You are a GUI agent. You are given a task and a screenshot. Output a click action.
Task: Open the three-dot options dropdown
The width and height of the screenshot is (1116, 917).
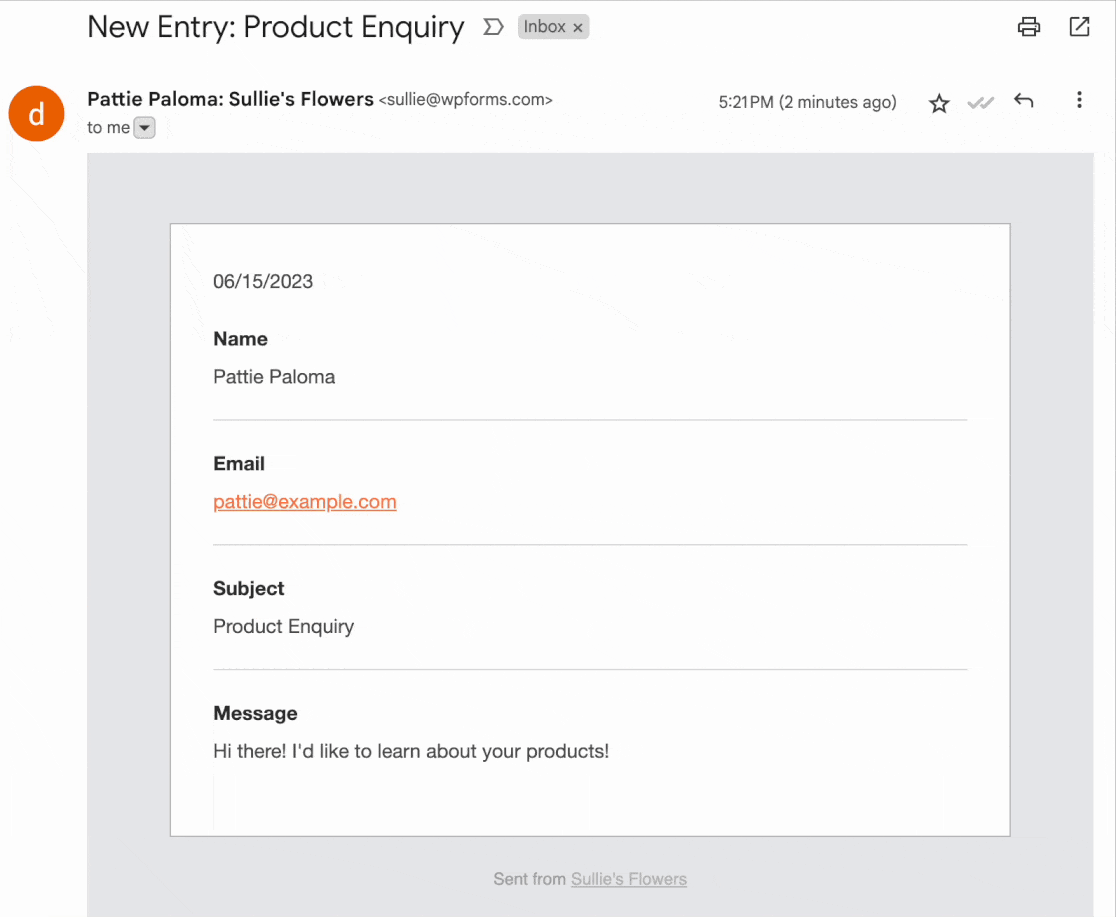1079,101
